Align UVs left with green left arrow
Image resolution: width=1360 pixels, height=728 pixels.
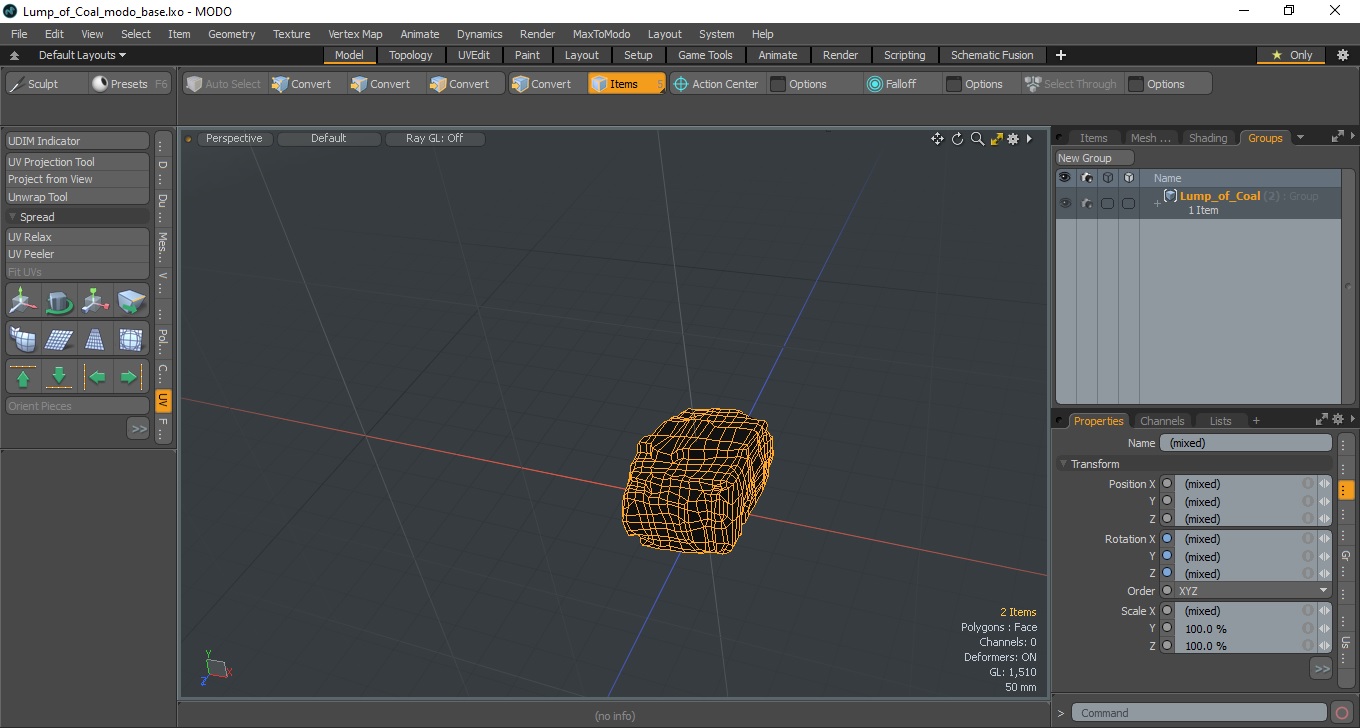[95, 377]
